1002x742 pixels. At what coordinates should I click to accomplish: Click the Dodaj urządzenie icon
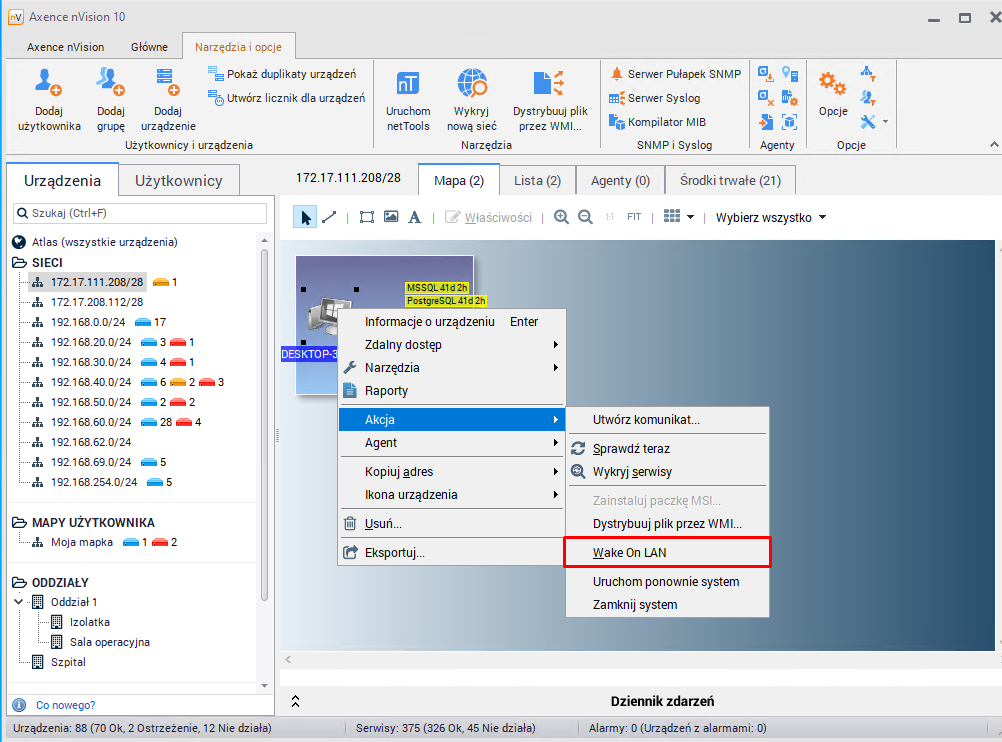point(167,82)
